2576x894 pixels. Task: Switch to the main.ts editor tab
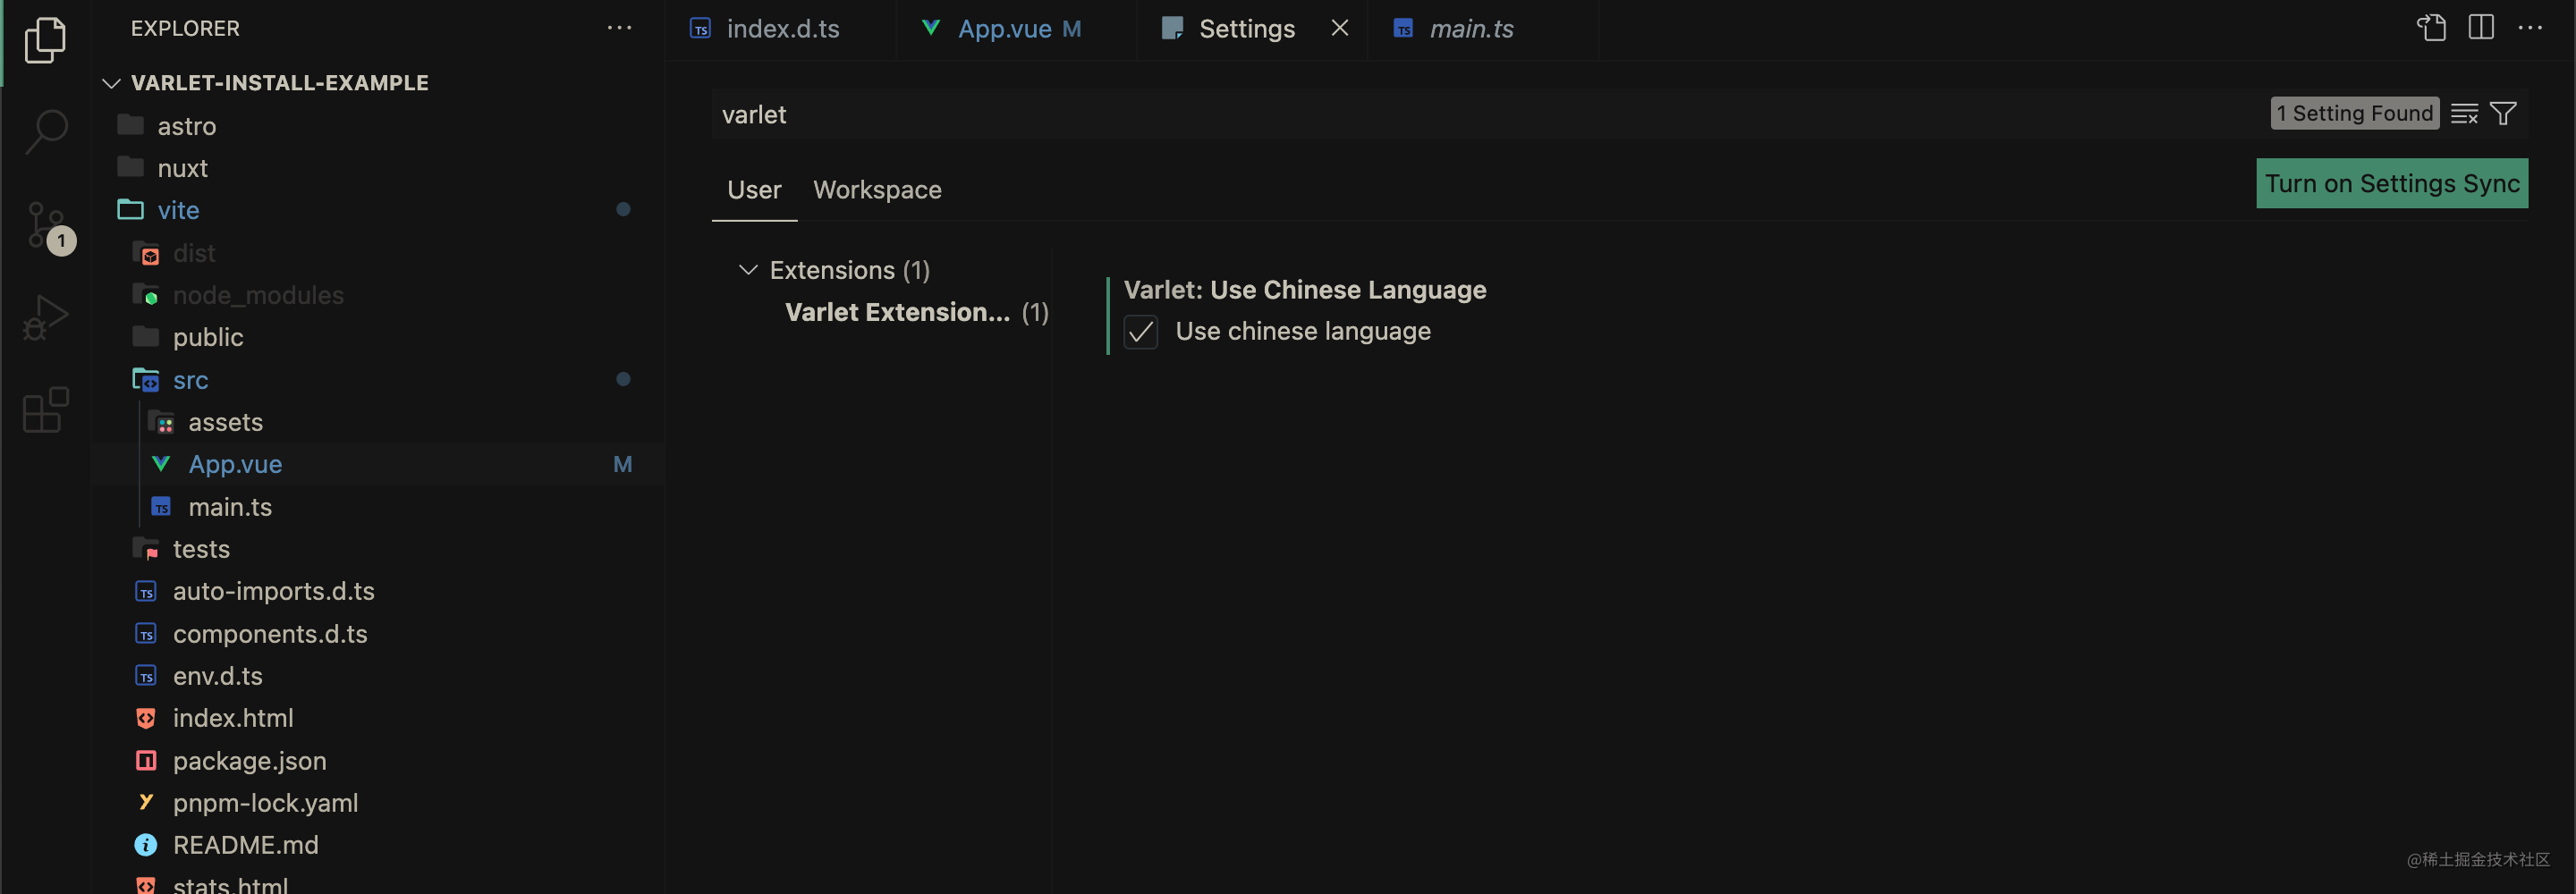(x=1470, y=29)
